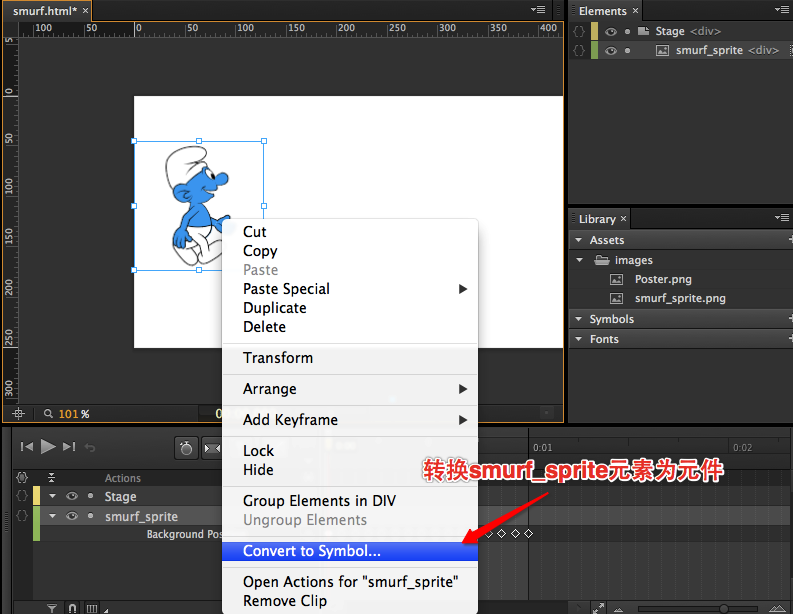This screenshot has width=793, height=614.
Task: Open actions for smurf_sprite in the timeline
Action: (22, 516)
